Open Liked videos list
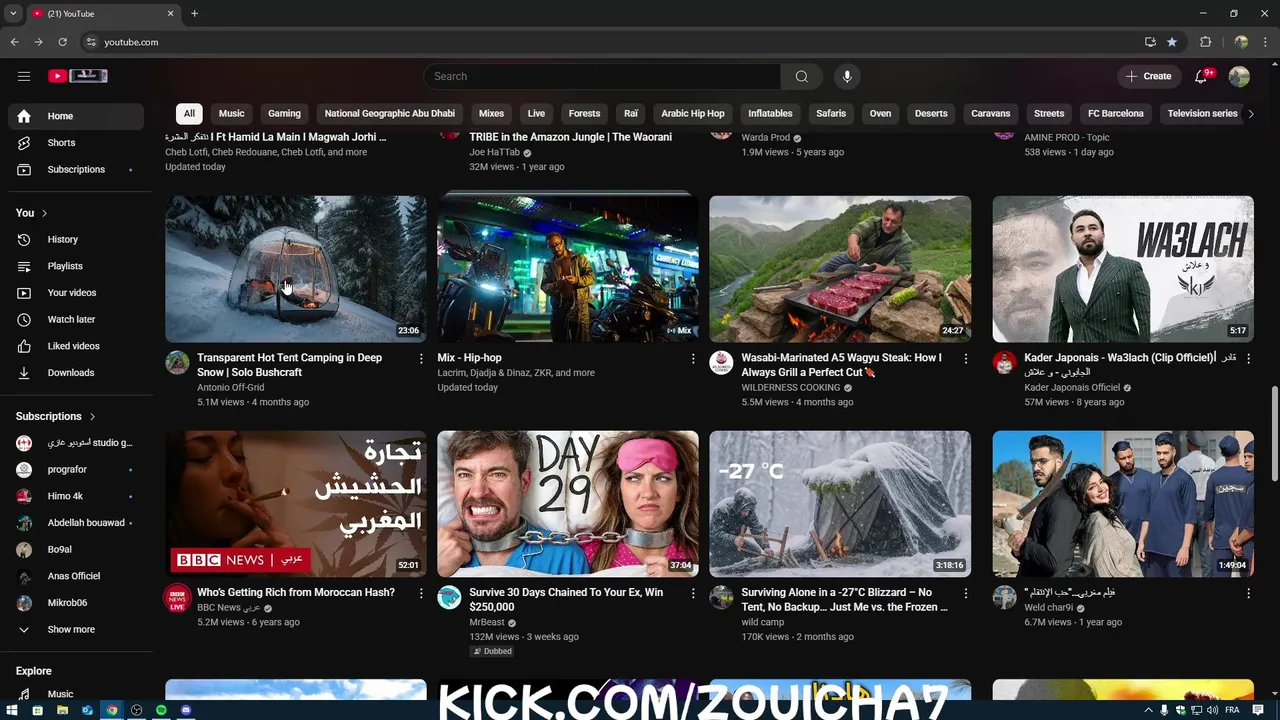Viewport: 1280px width, 720px height. pos(76,346)
